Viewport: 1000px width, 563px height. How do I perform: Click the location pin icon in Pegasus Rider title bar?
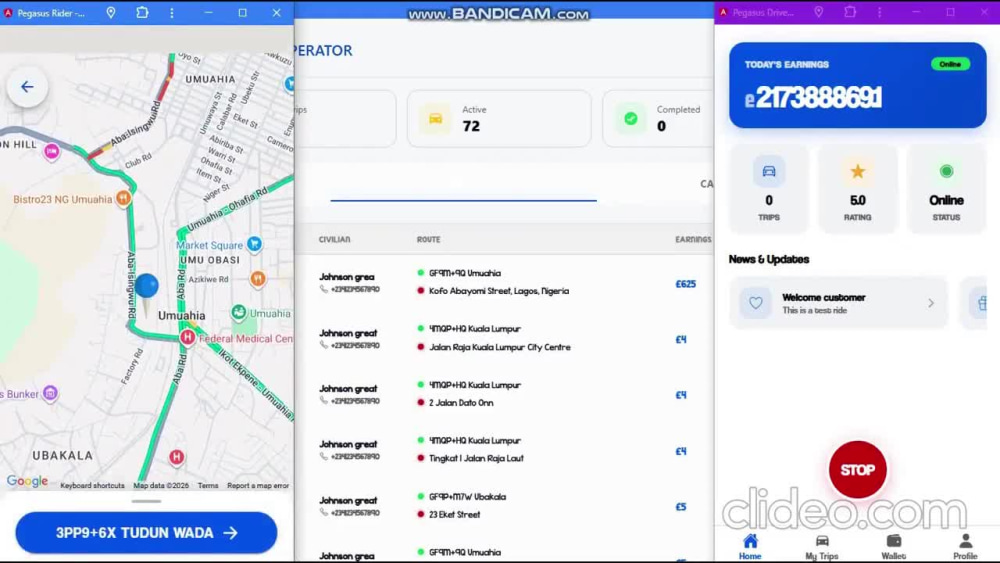pos(111,13)
